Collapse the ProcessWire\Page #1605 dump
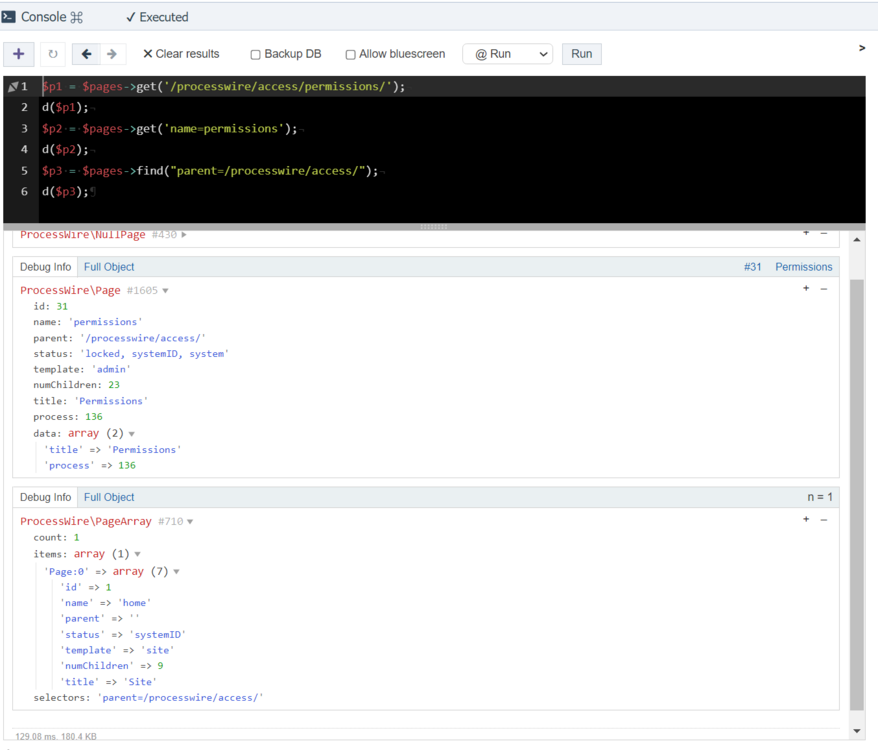The height and width of the screenshot is (750, 878). [166, 291]
